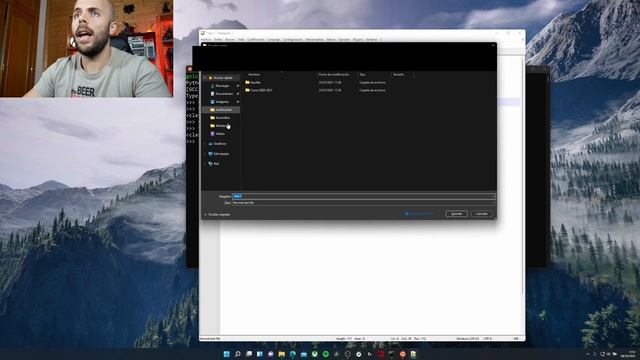Click the Guardar button
The height and width of the screenshot is (360, 640).
[x=456, y=213]
